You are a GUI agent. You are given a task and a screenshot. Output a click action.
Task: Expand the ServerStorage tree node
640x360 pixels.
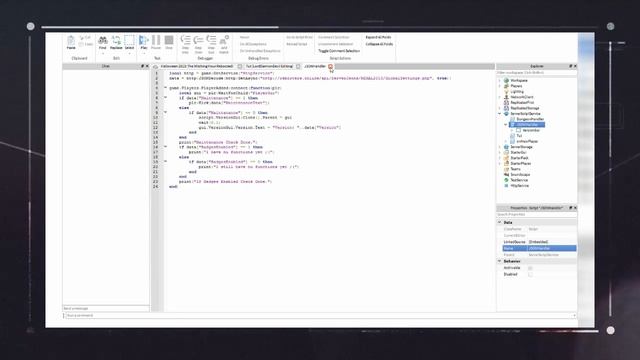(500, 147)
